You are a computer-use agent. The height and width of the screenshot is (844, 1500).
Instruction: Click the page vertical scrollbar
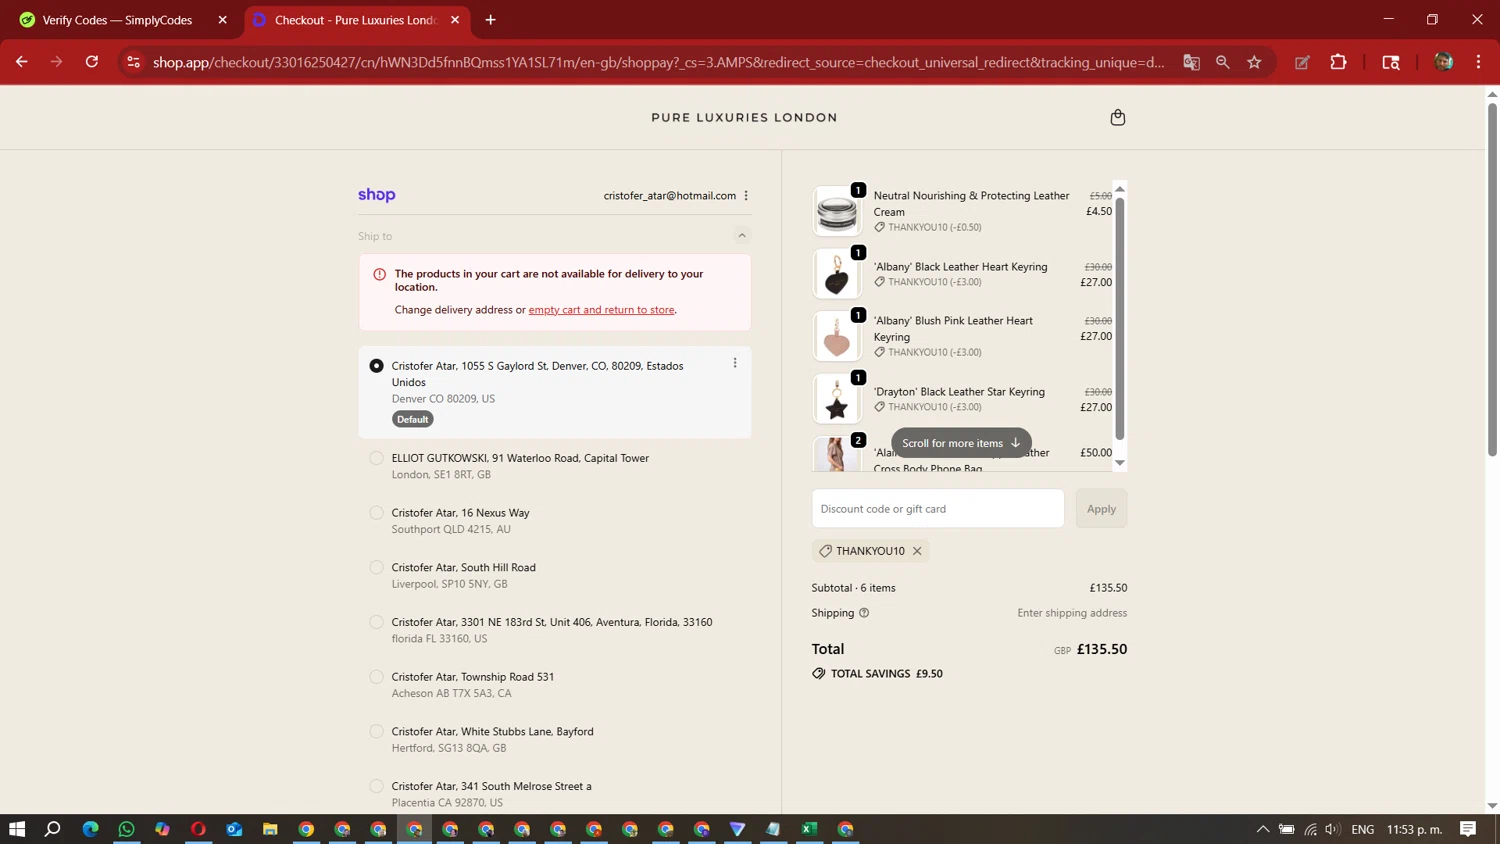click(x=1492, y=280)
